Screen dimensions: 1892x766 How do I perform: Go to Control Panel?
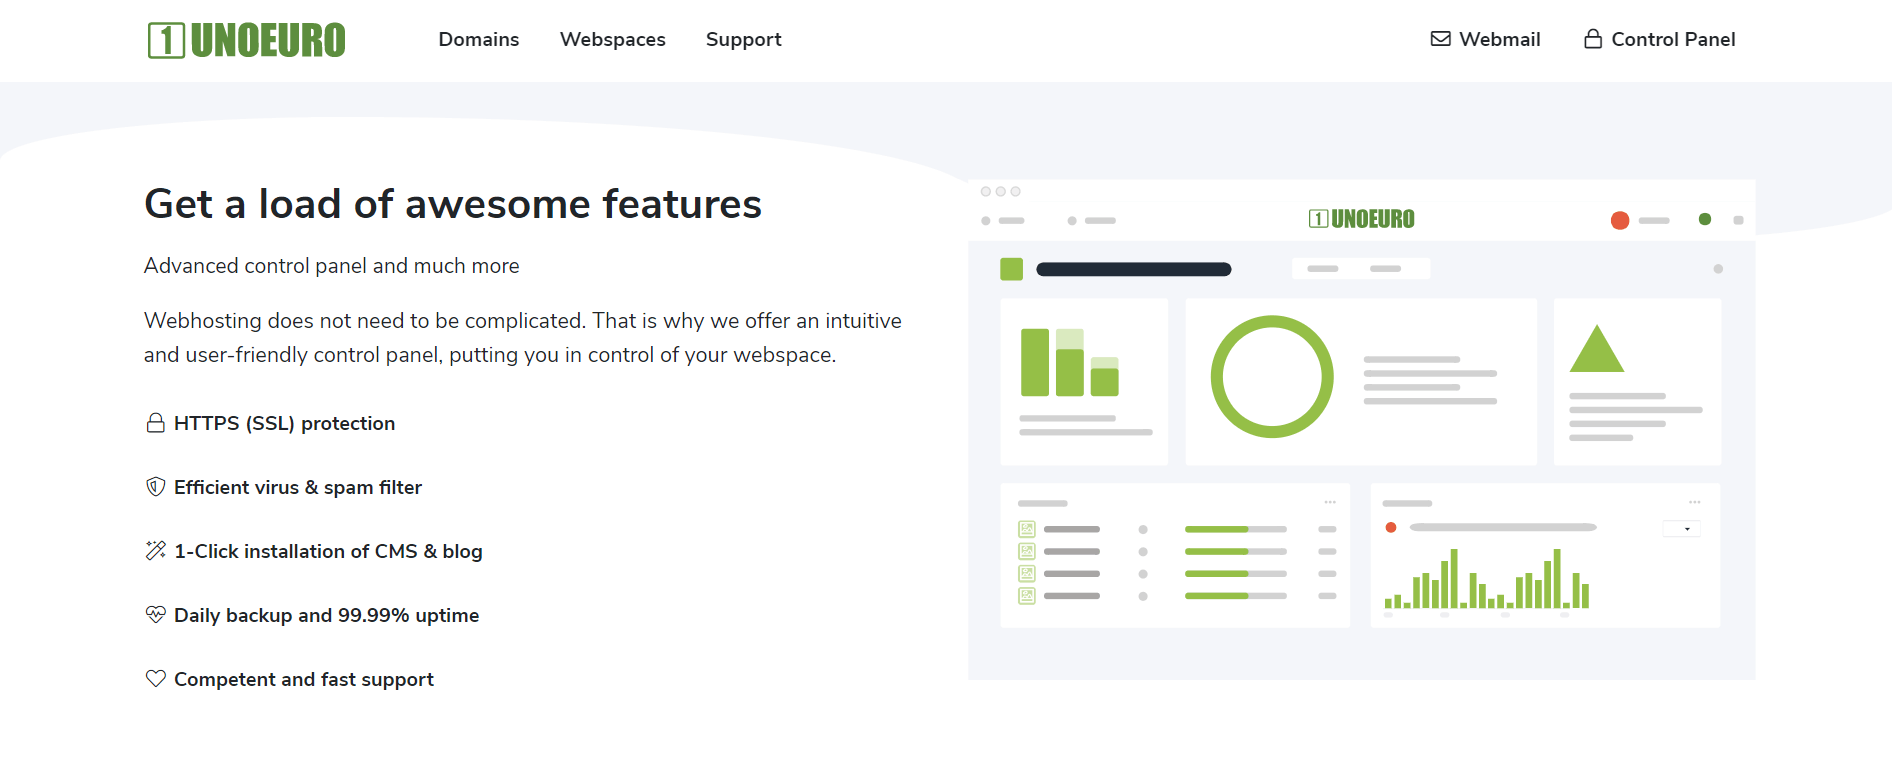[x=1660, y=39]
